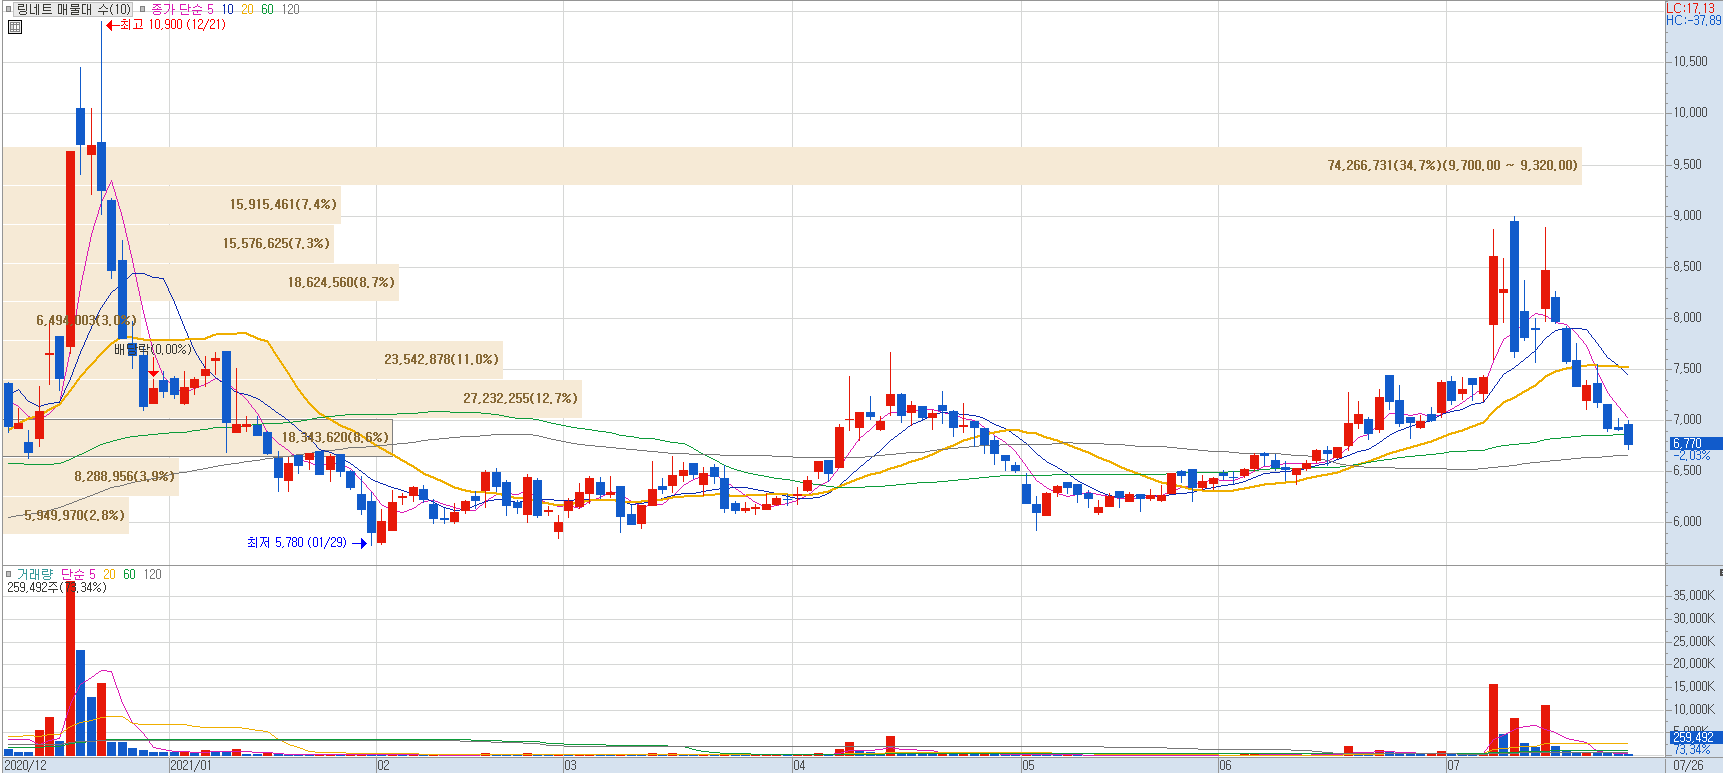This screenshot has width=1723, height=773.
Task: Click the 2020/12 date axis label
Action: (x=25, y=765)
